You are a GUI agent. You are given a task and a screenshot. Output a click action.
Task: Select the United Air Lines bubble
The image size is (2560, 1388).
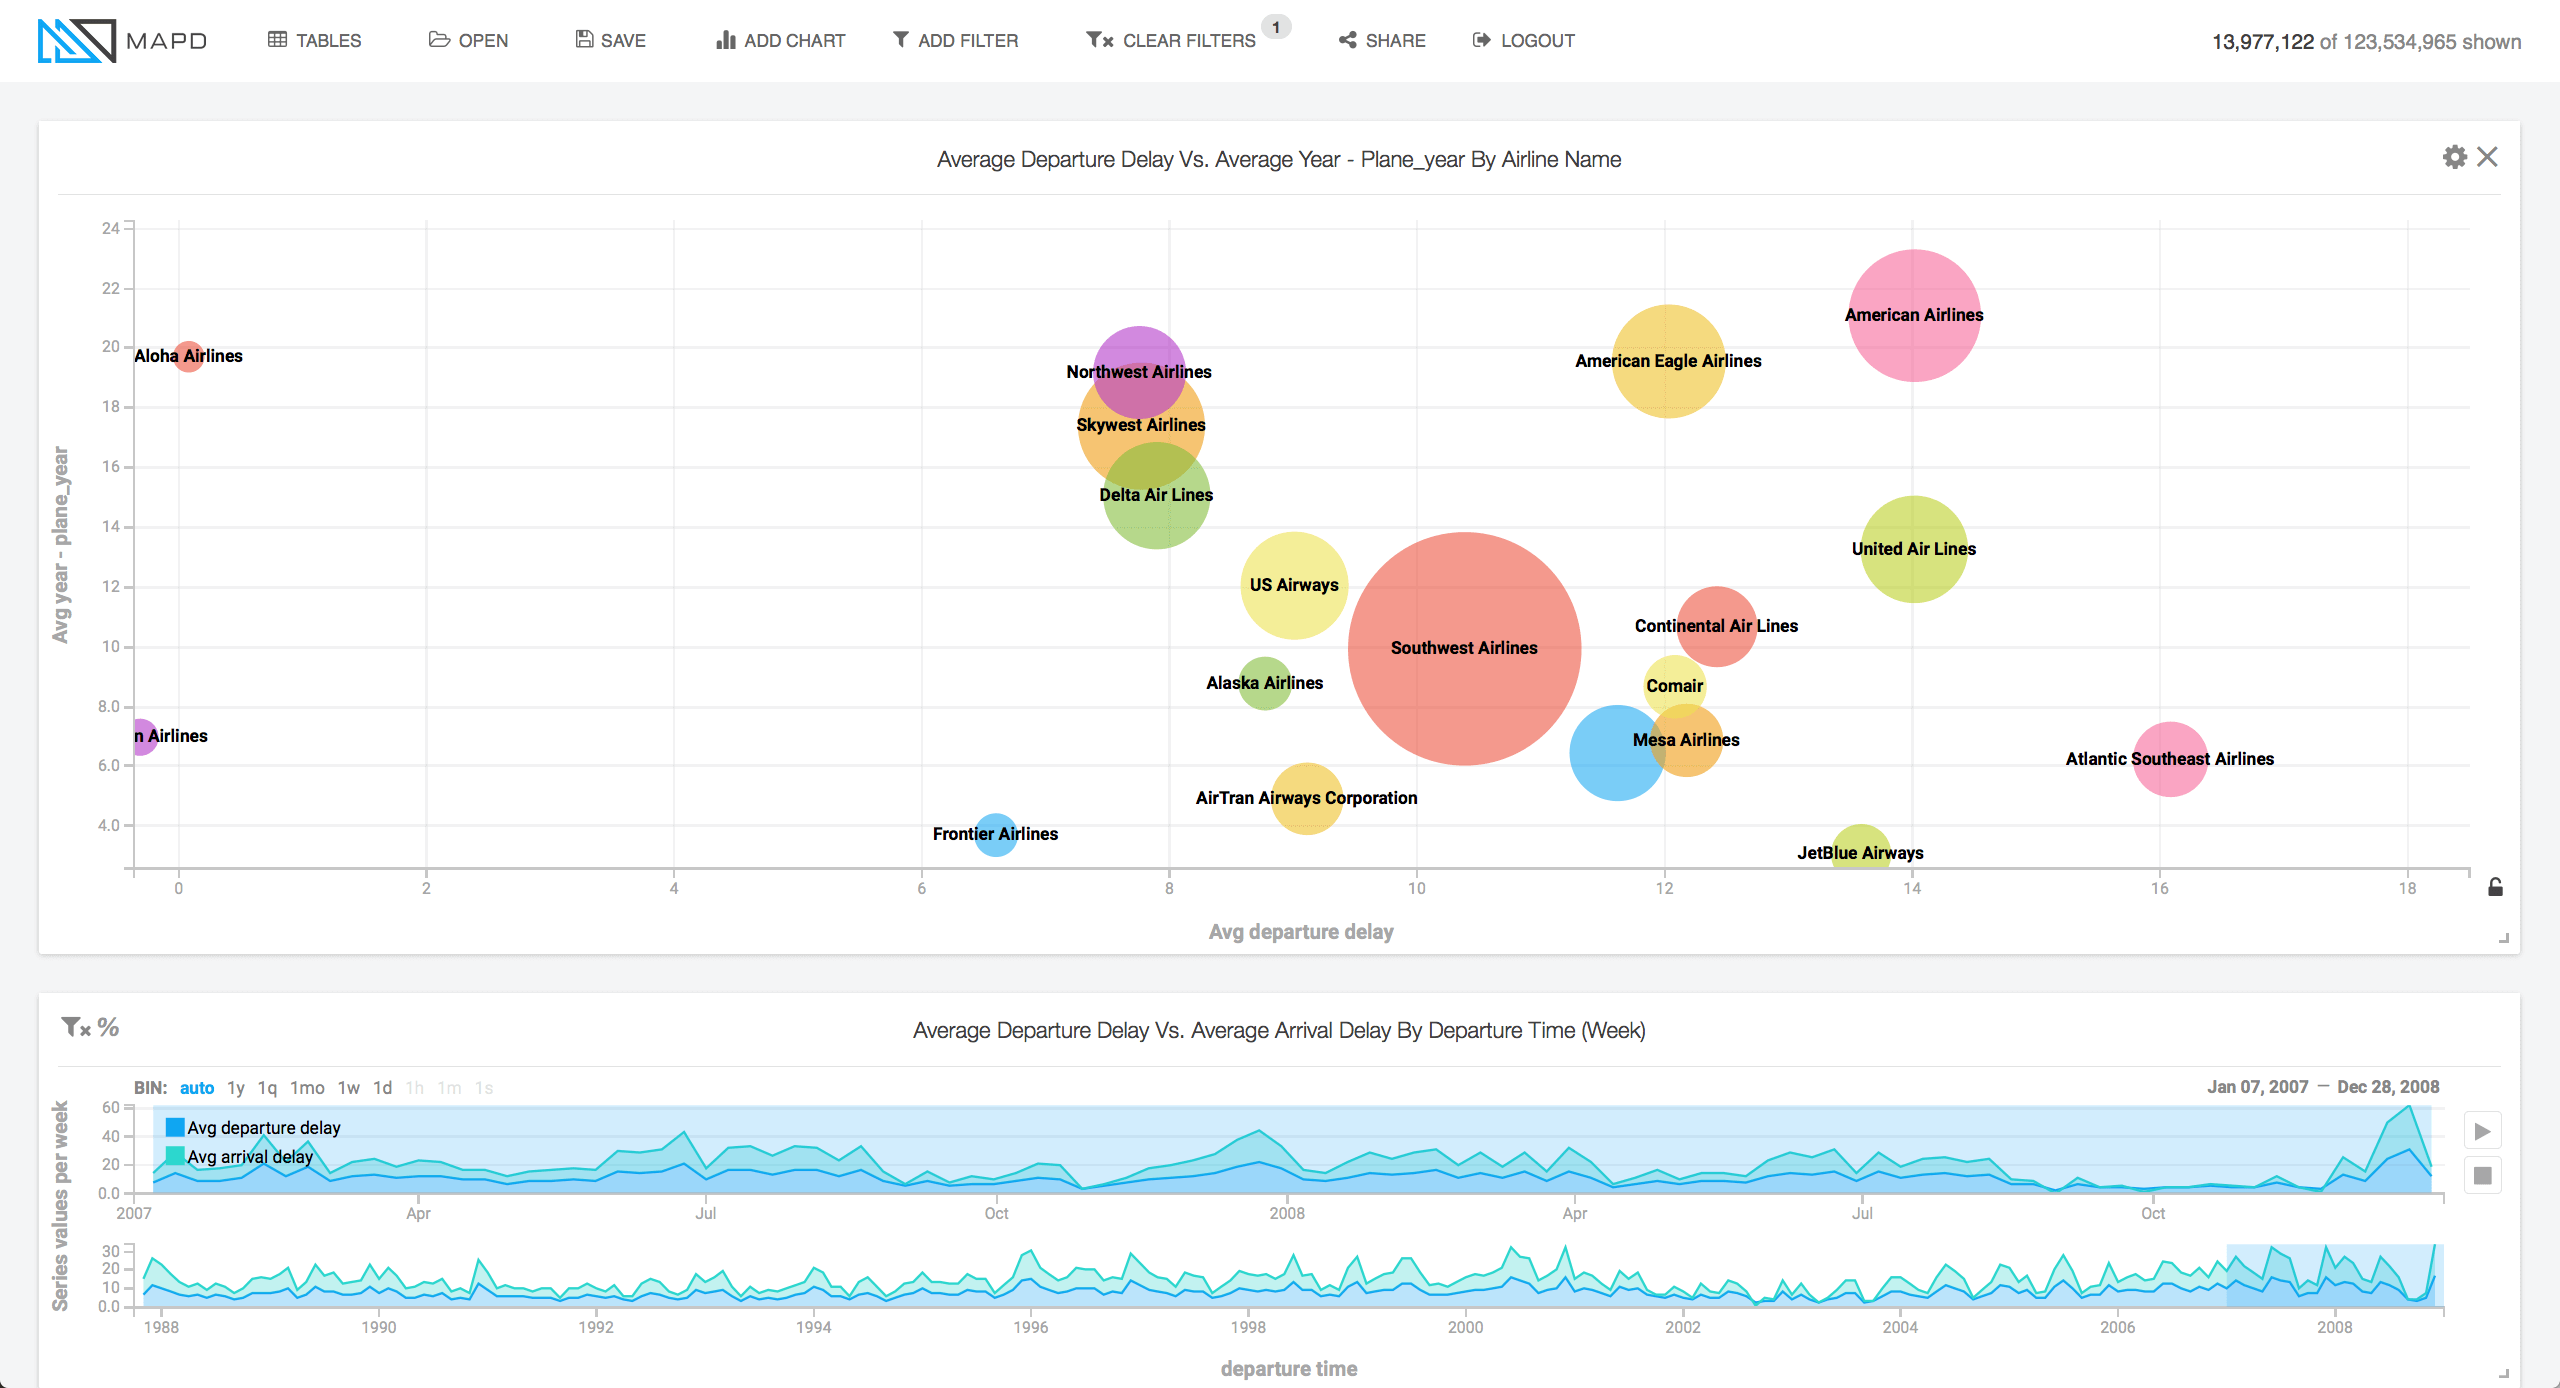(1913, 549)
